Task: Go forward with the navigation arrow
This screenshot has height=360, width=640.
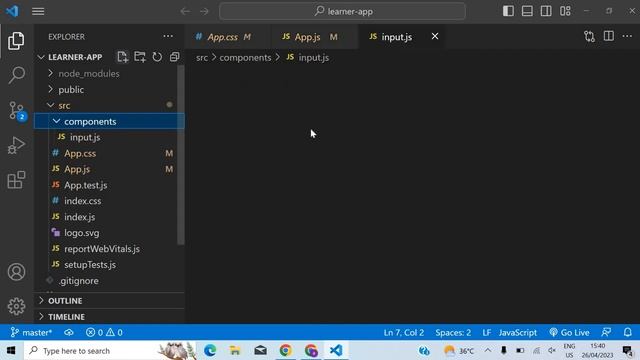Action: click(204, 11)
